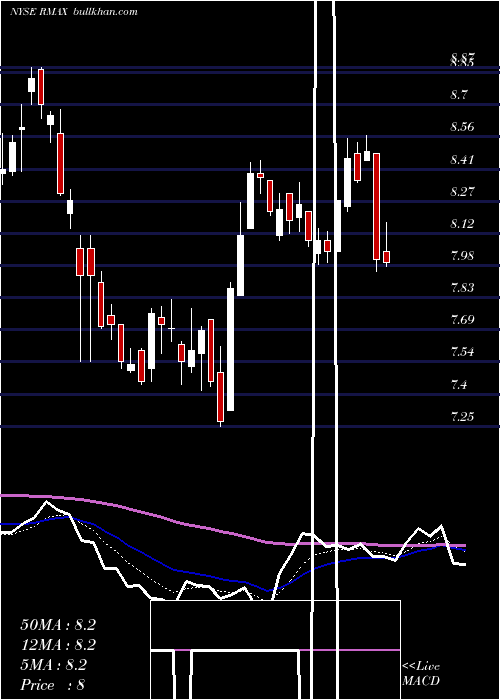Click the 7.4 price axis label
This screenshot has width=500, height=700.
coord(459,384)
